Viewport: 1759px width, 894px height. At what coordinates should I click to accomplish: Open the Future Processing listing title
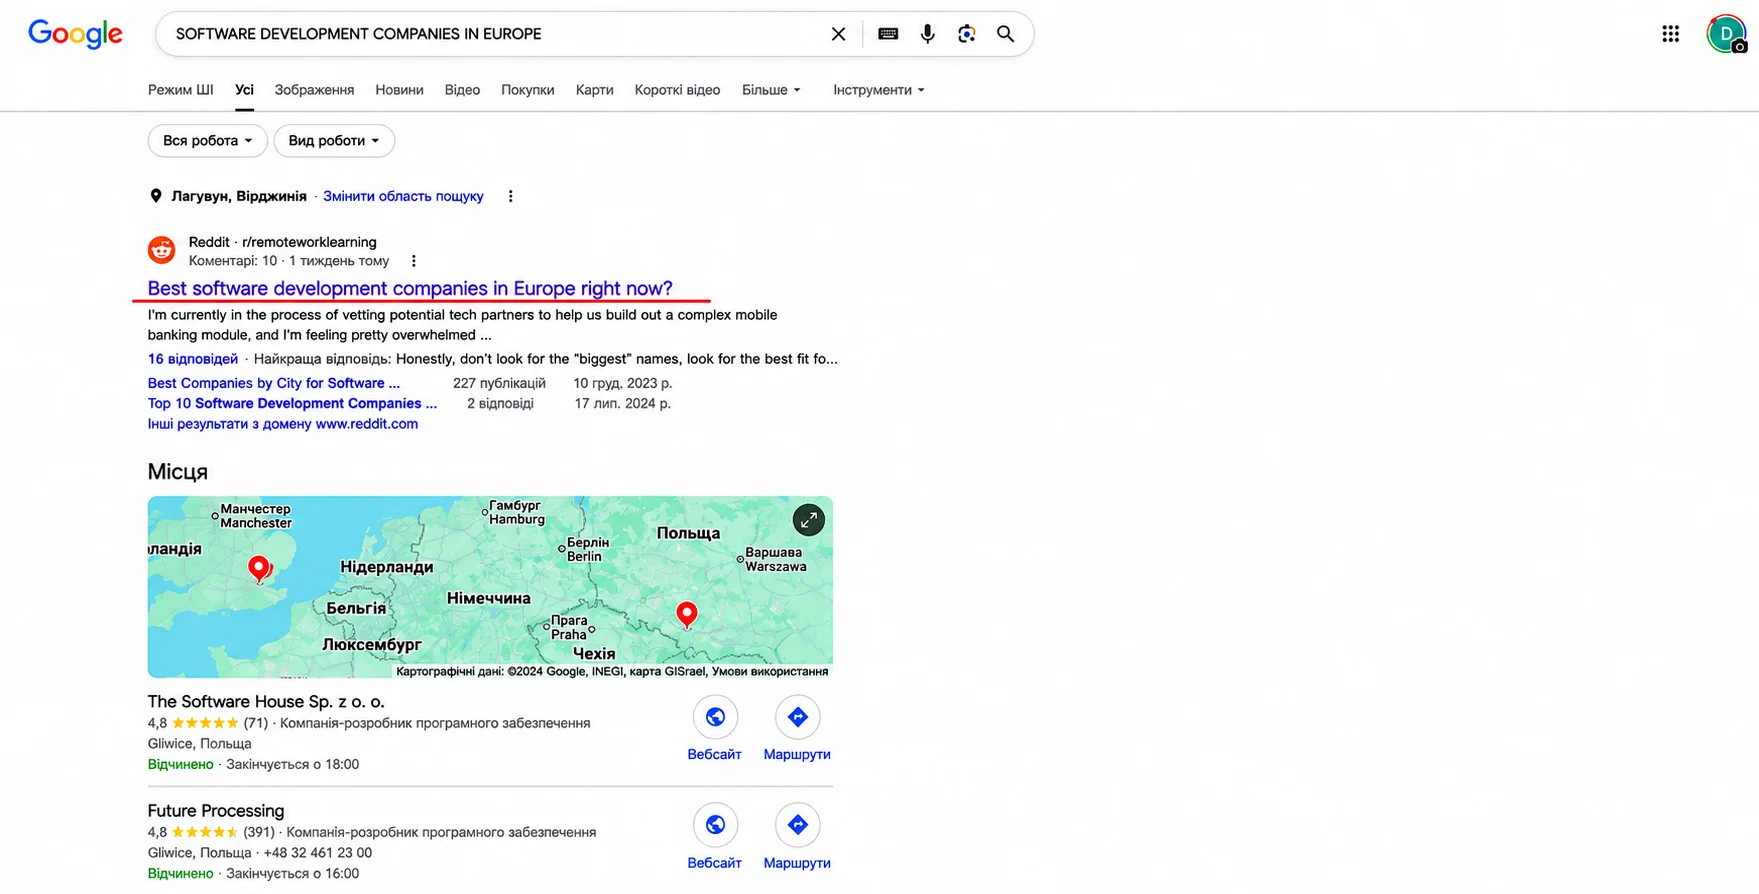click(x=216, y=811)
